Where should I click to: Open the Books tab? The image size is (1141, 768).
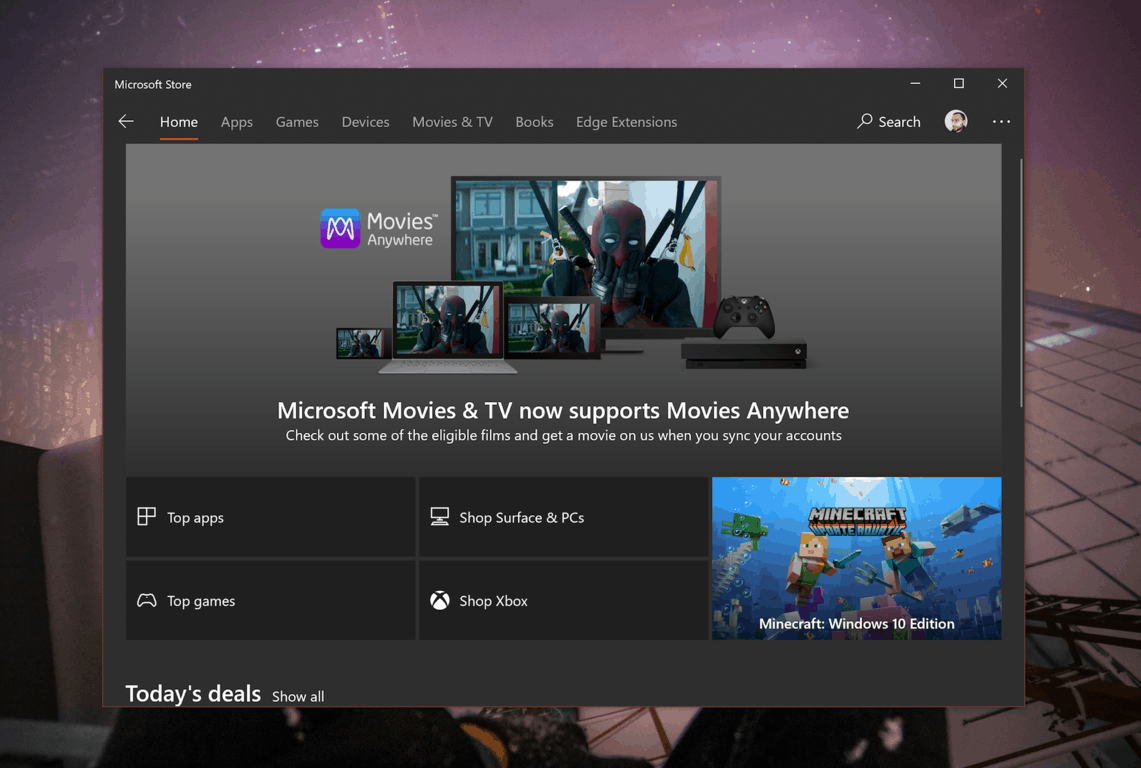(x=534, y=122)
